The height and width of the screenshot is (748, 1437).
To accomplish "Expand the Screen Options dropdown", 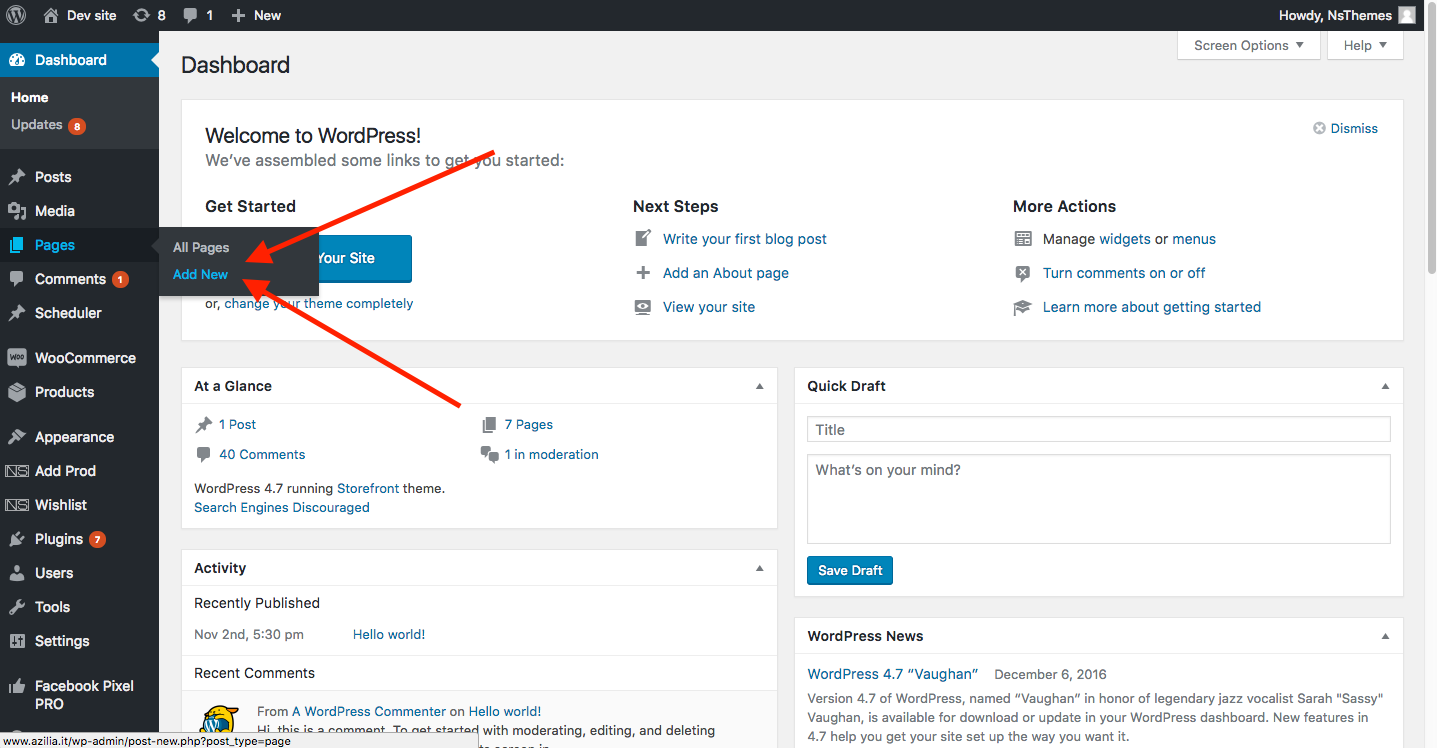I will pyautogui.click(x=1249, y=45).
